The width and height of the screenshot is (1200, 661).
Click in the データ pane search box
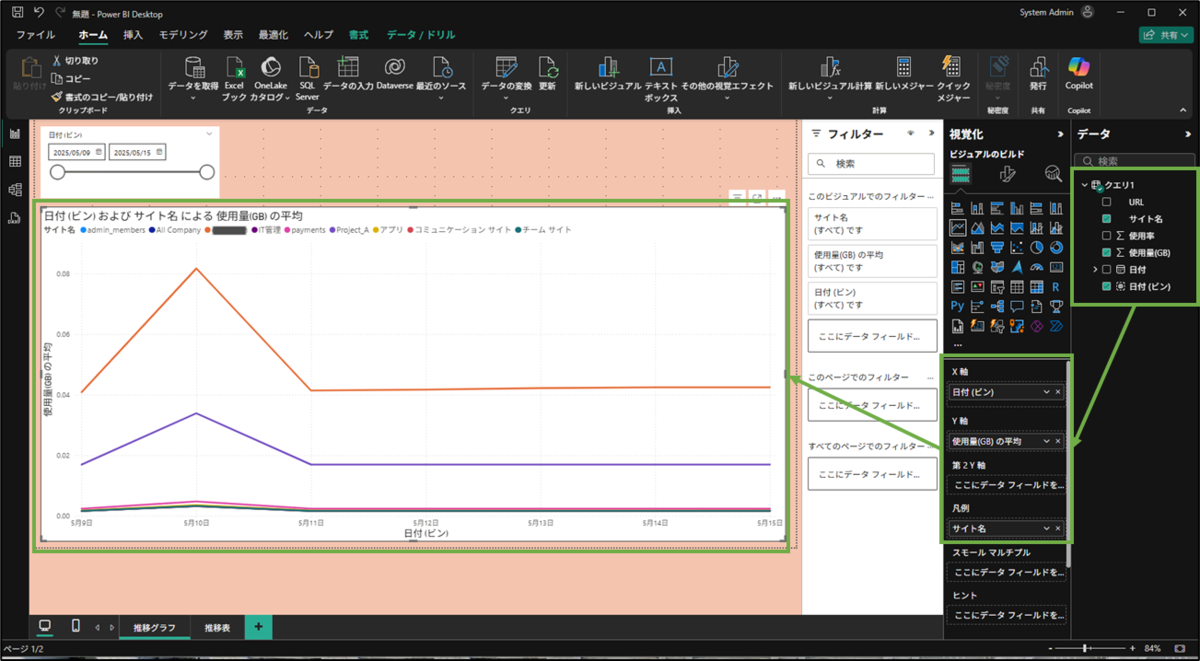click(1137, 160)
